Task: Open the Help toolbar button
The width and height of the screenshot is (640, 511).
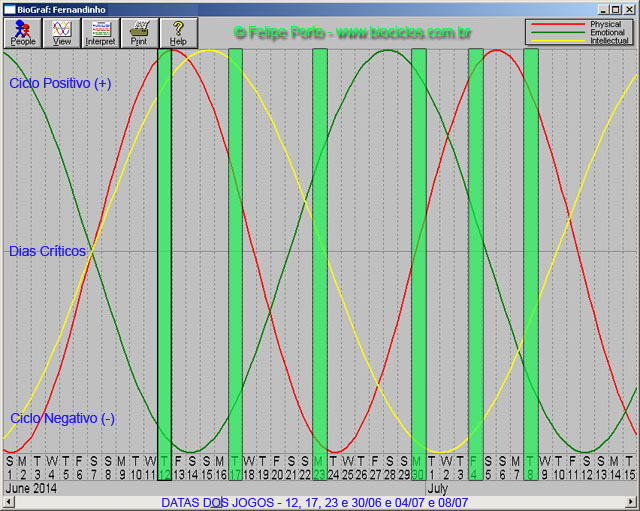Action: coord(178,33)
